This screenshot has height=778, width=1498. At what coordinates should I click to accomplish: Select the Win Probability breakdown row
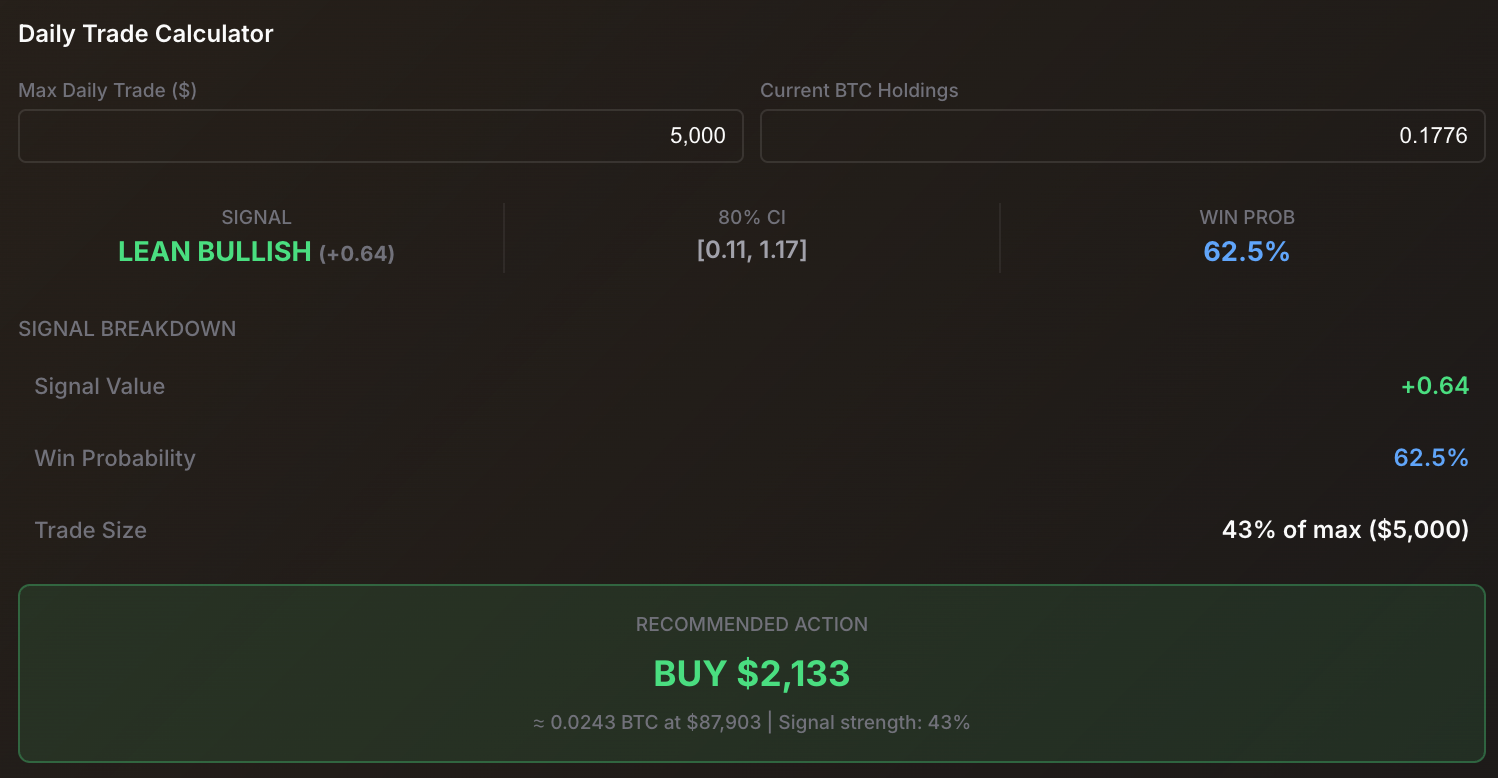tap(115, 458)
